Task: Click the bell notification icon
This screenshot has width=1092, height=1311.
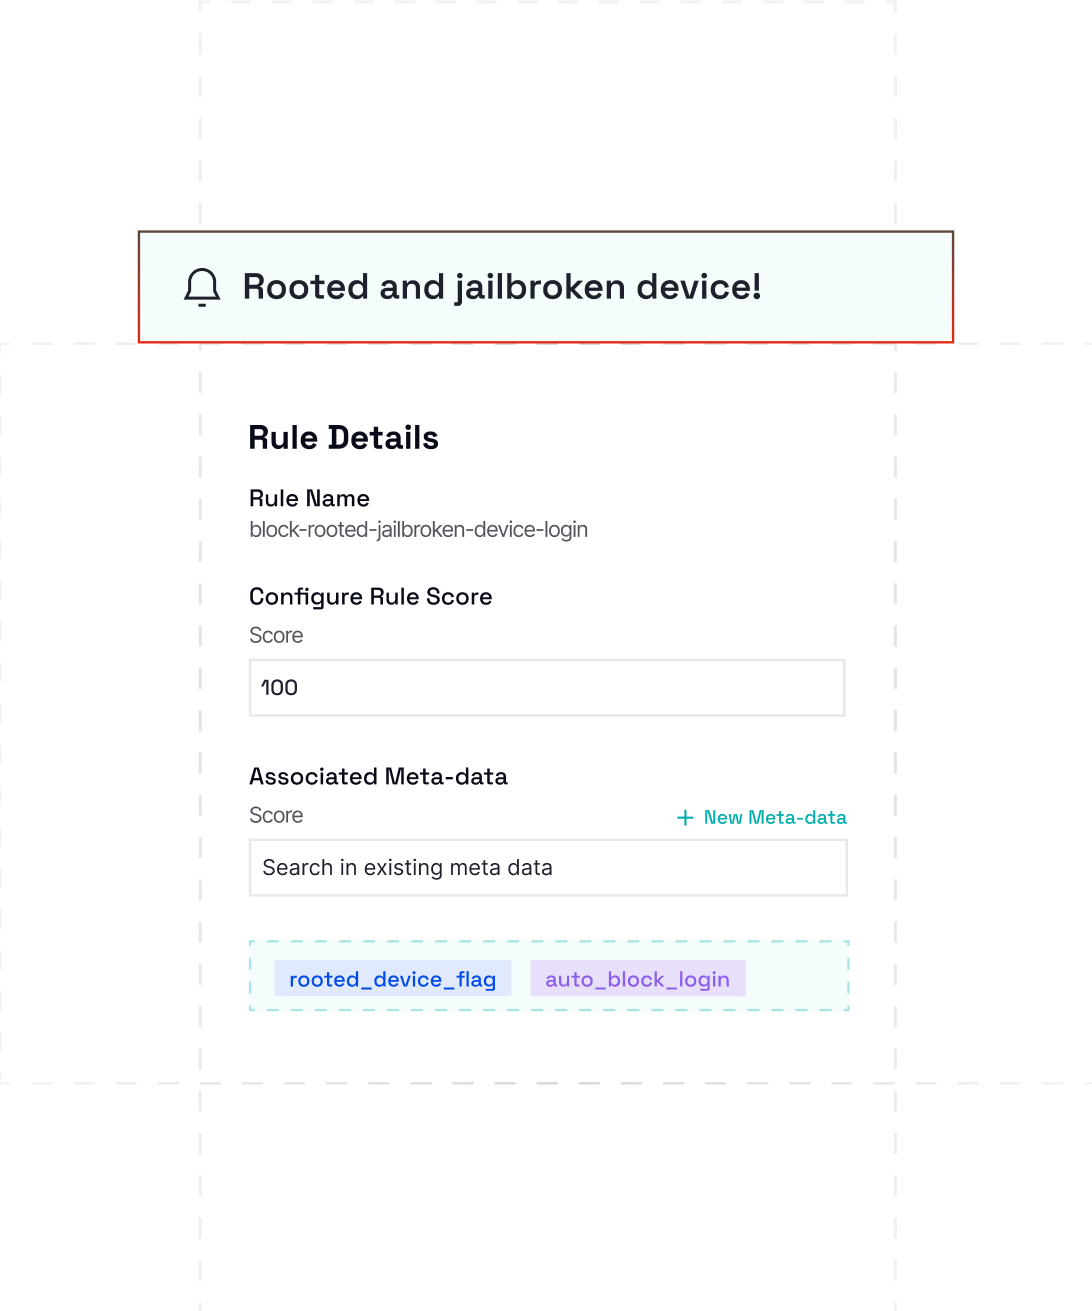Action: click(202, 287)
